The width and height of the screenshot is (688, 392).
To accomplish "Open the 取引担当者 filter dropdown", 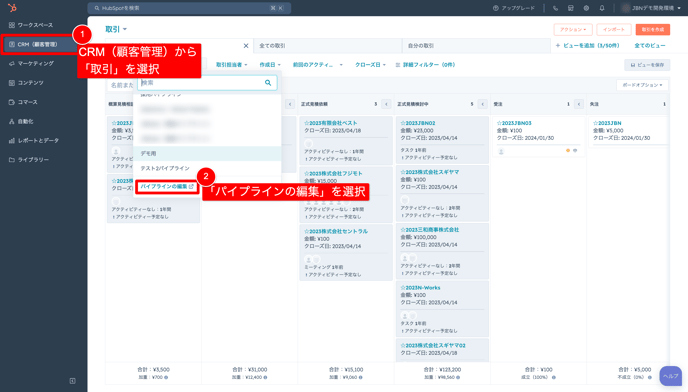I will point(232,65).
